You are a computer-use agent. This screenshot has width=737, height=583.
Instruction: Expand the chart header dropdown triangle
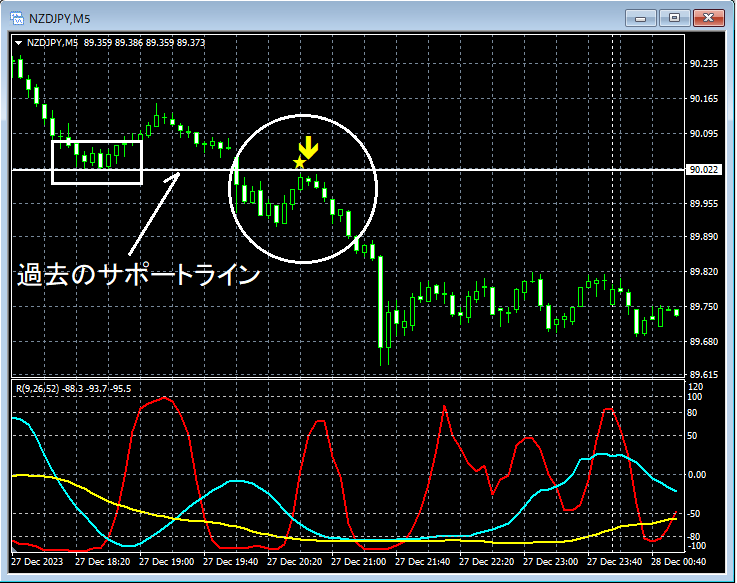[18, 43]
